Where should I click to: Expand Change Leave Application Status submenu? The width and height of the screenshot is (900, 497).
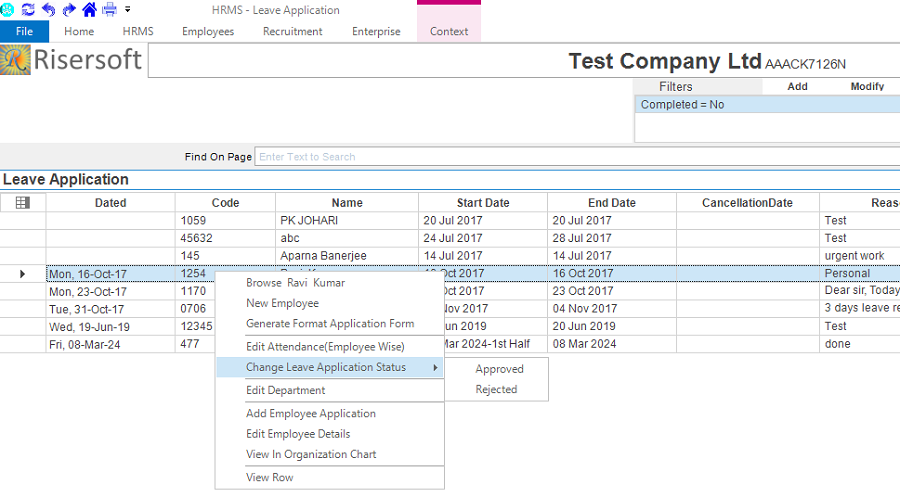click(329, 367)
